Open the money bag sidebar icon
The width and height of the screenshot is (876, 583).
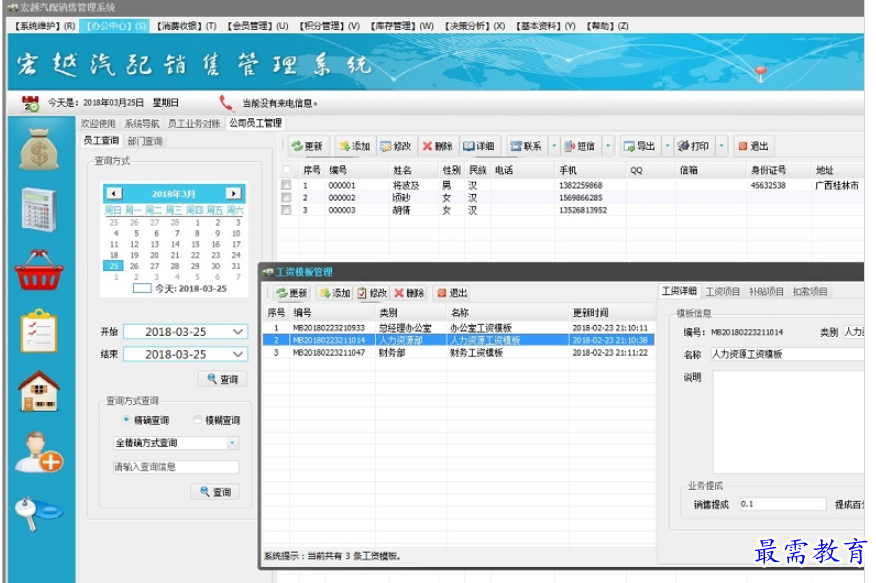pos(39,150)
